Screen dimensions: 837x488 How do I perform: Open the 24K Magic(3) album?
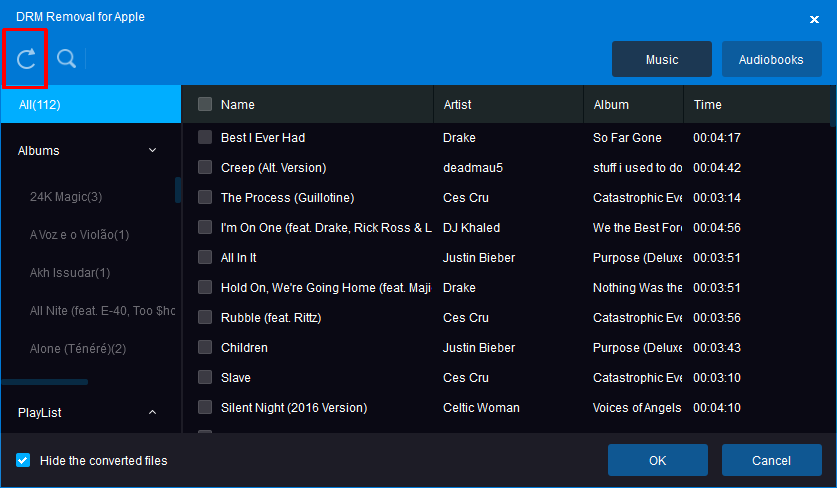66,196
